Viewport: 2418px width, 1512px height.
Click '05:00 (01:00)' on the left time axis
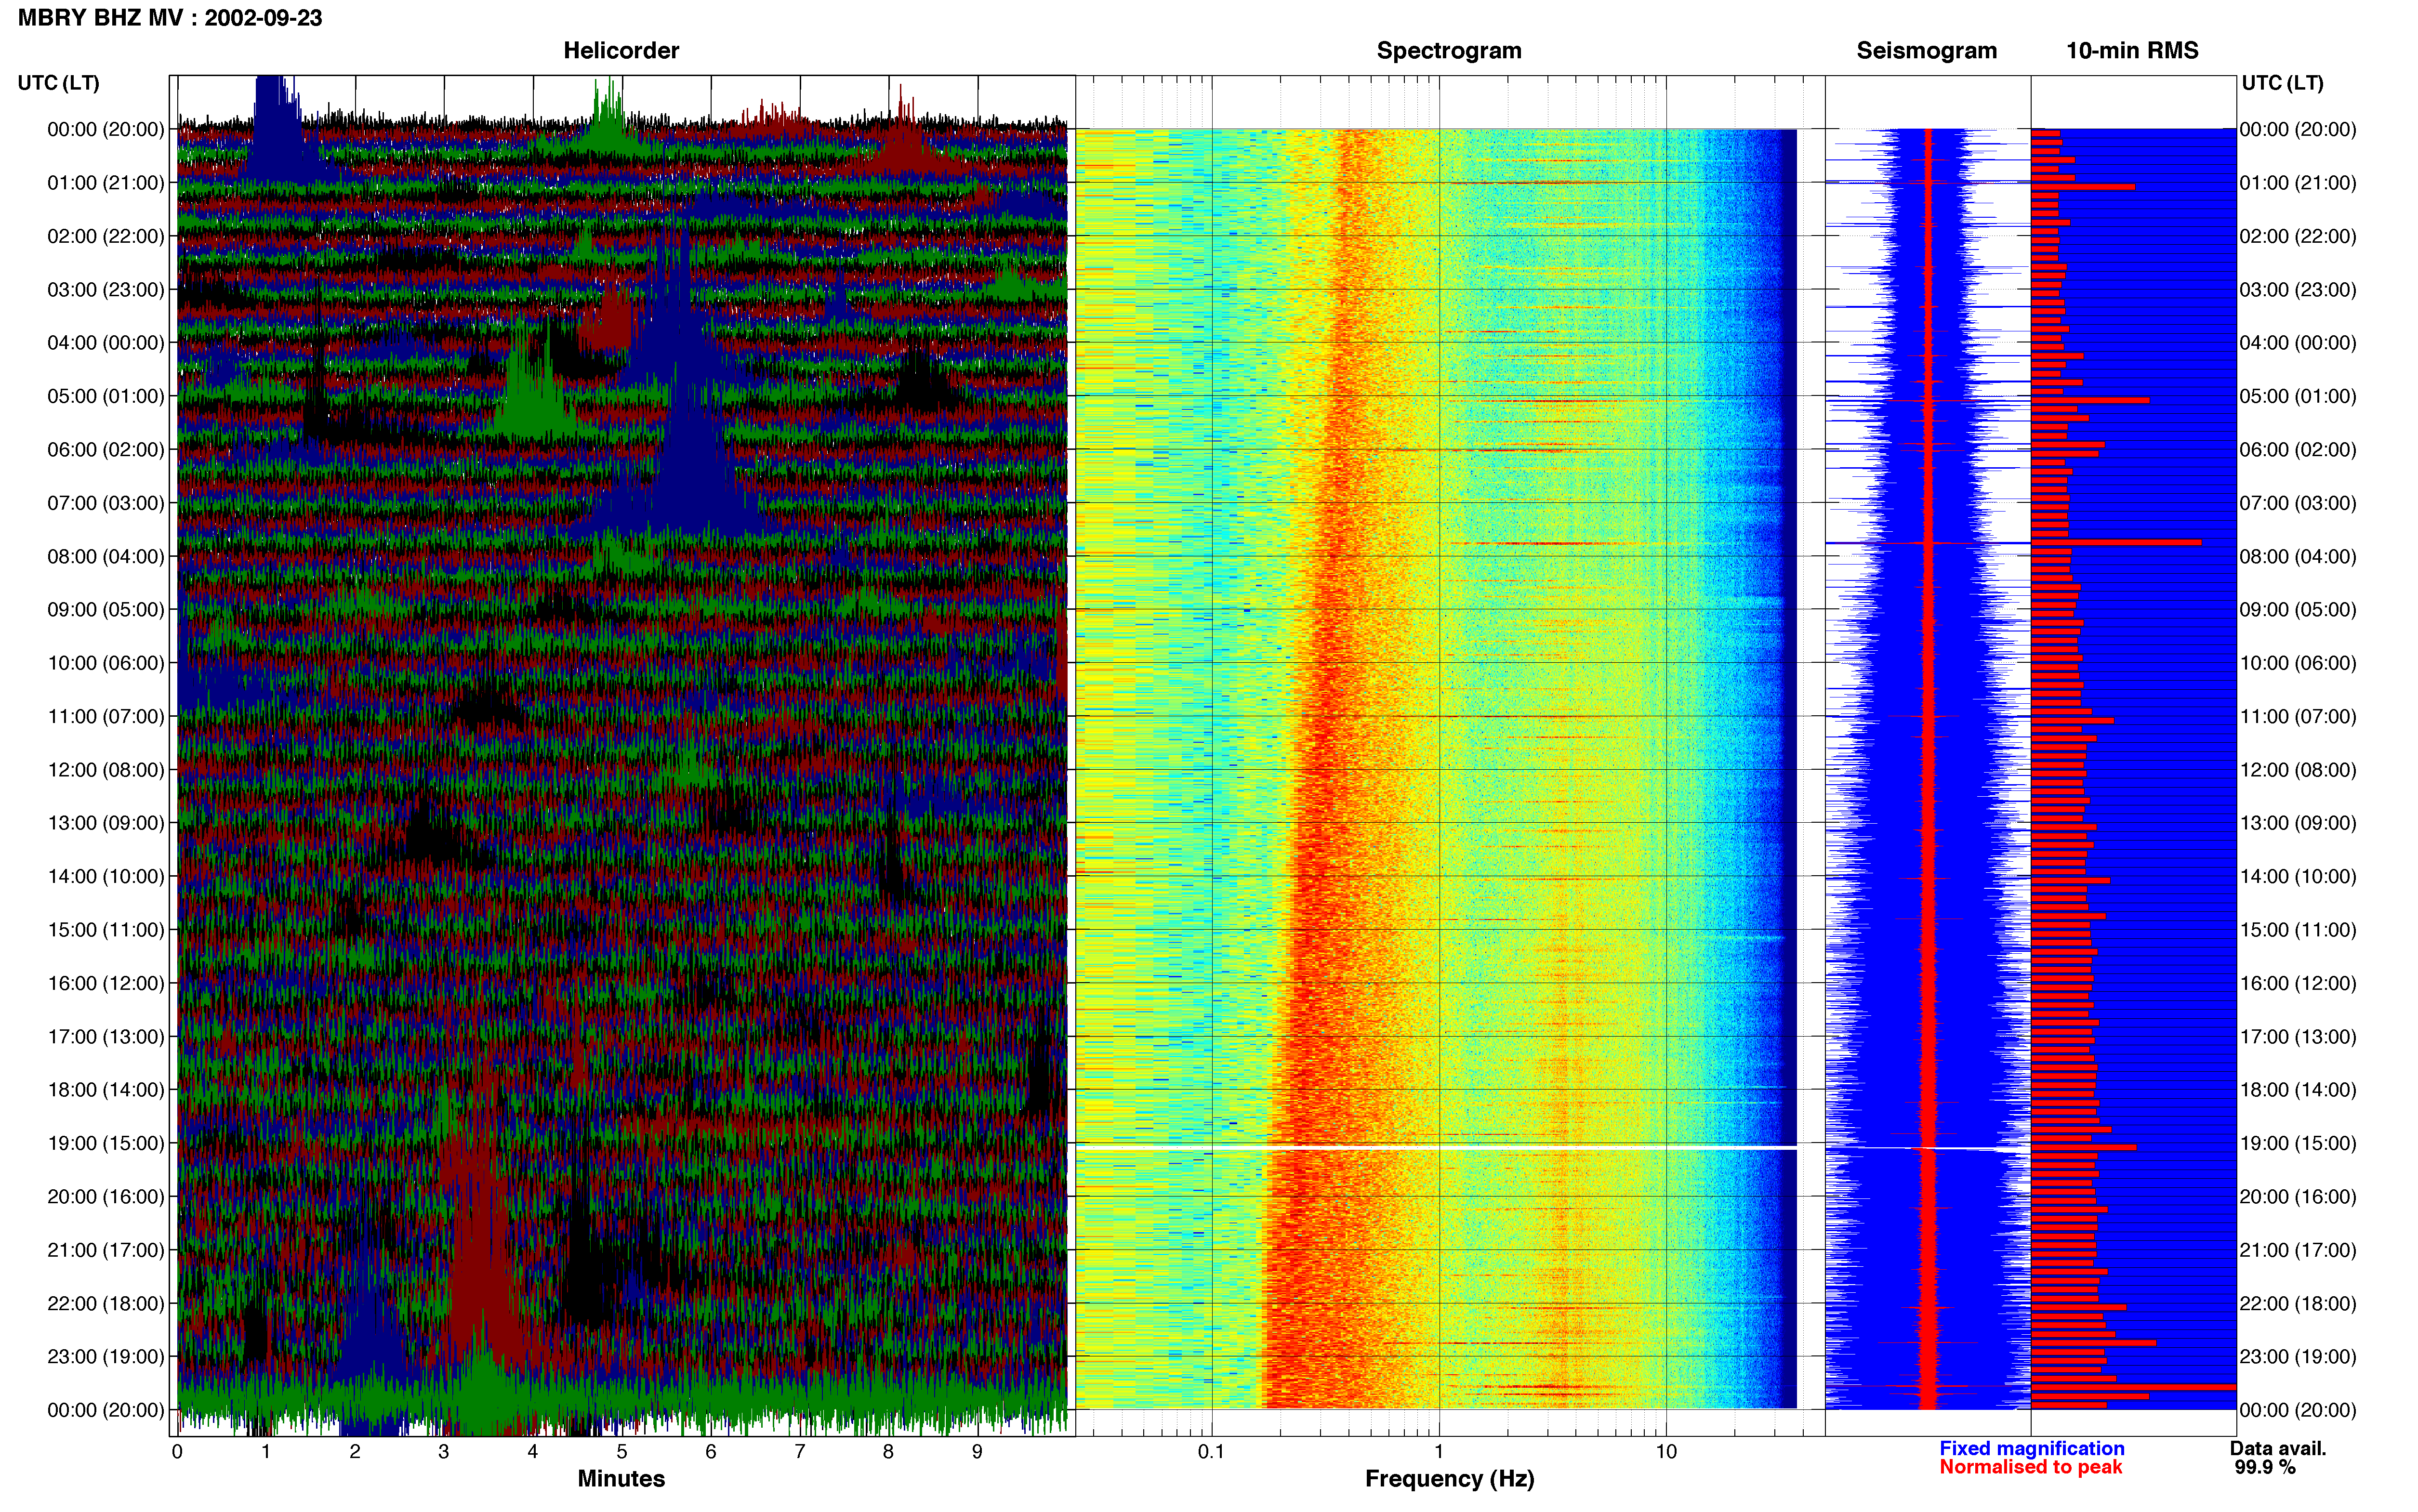(x=105, y=396)
